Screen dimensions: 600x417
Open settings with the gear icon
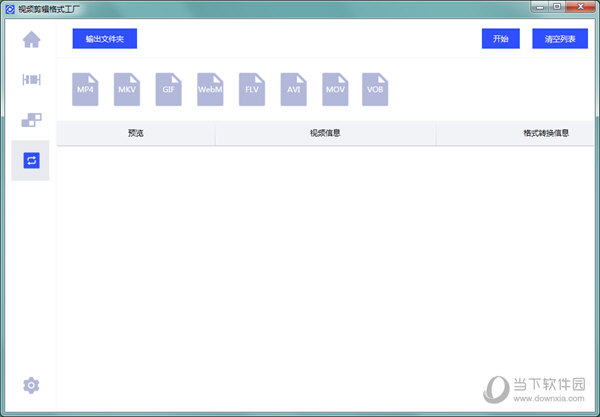(x=31, y=385)
